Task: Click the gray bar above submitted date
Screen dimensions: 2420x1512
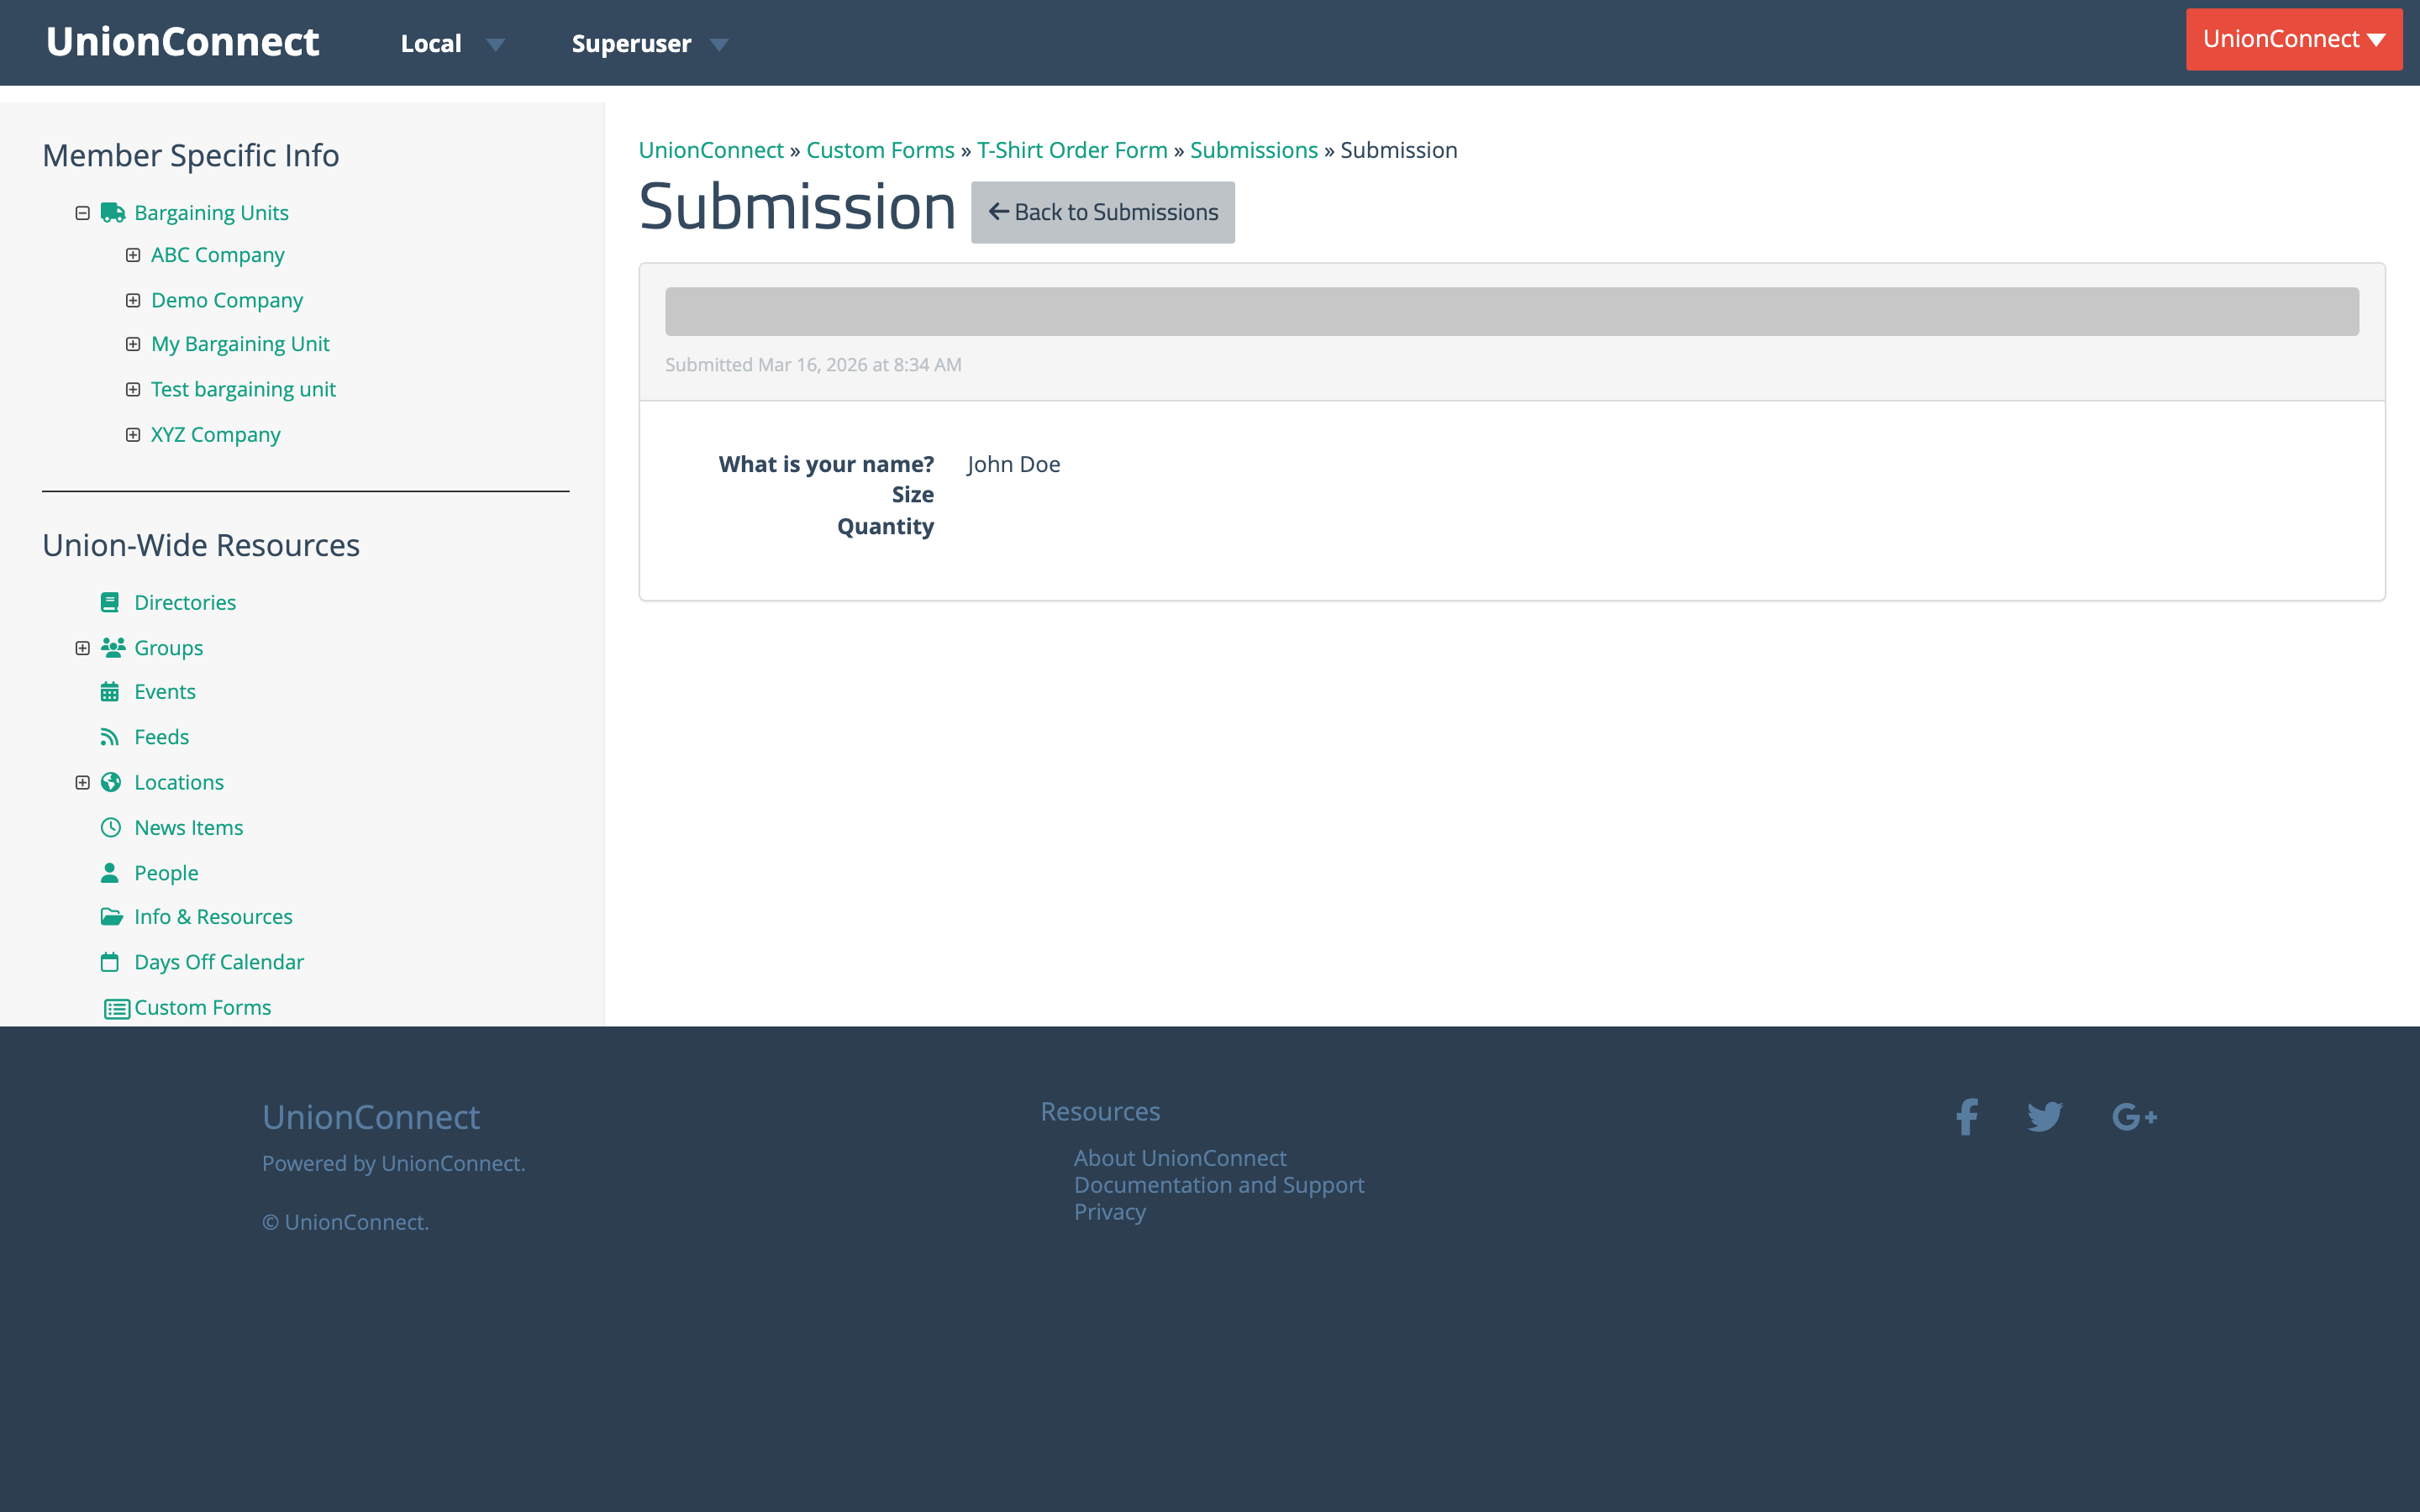Action: (x=1512, y=312)
